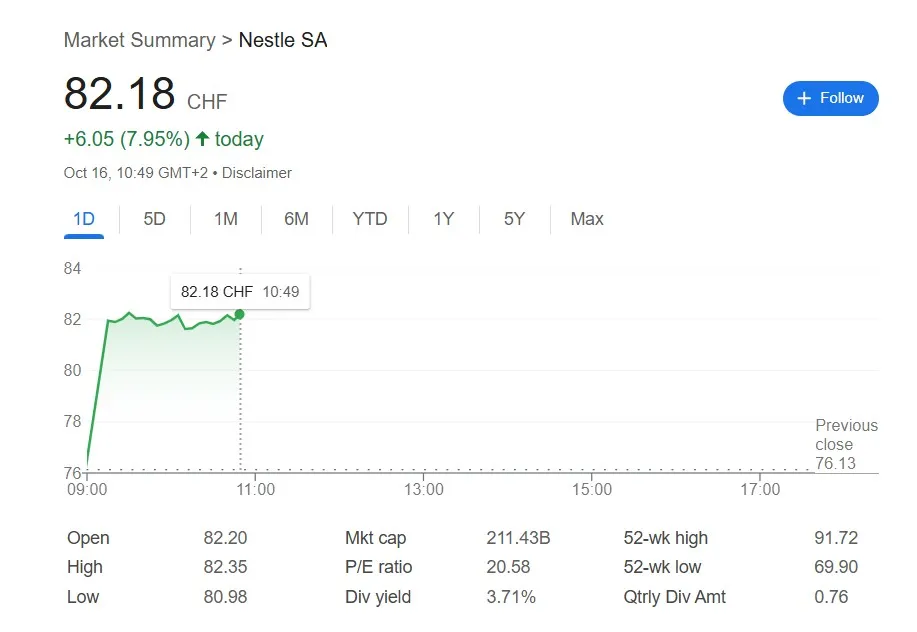Click the green price marker dot on chart
The height and width of the screenshot is (632, 917).
coord(239,314)
